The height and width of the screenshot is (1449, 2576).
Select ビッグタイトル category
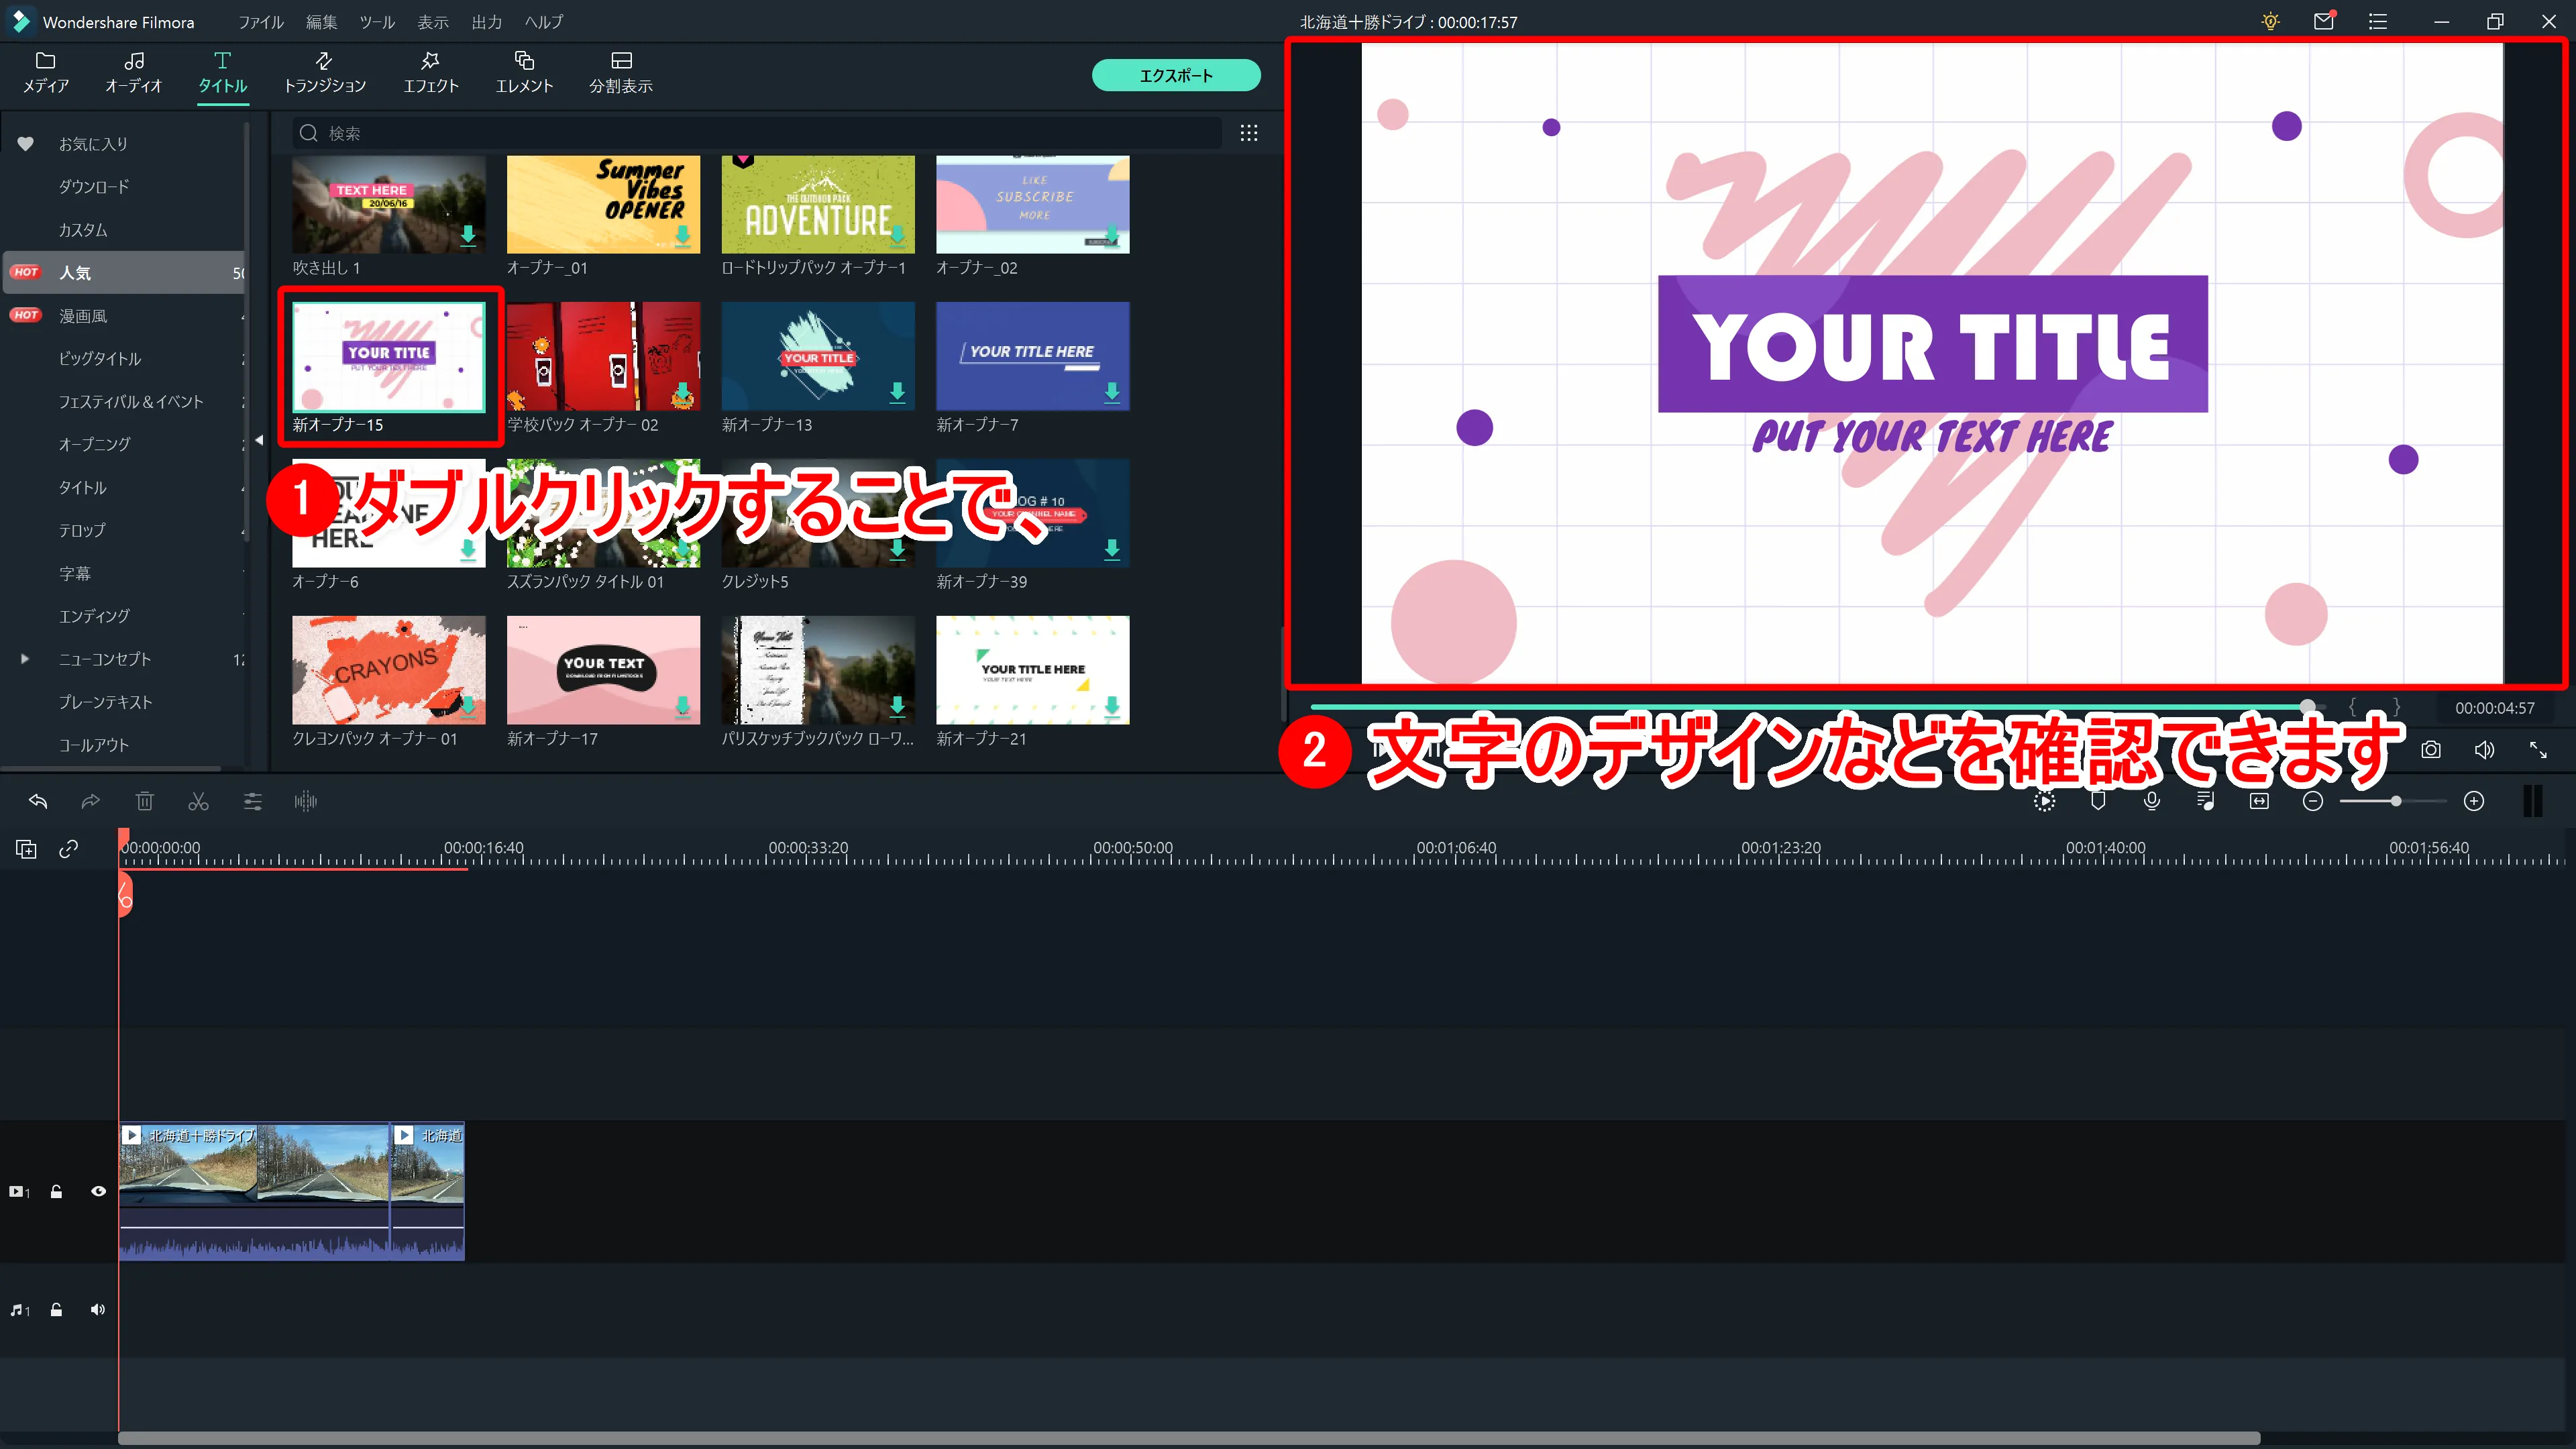[100, 358]
